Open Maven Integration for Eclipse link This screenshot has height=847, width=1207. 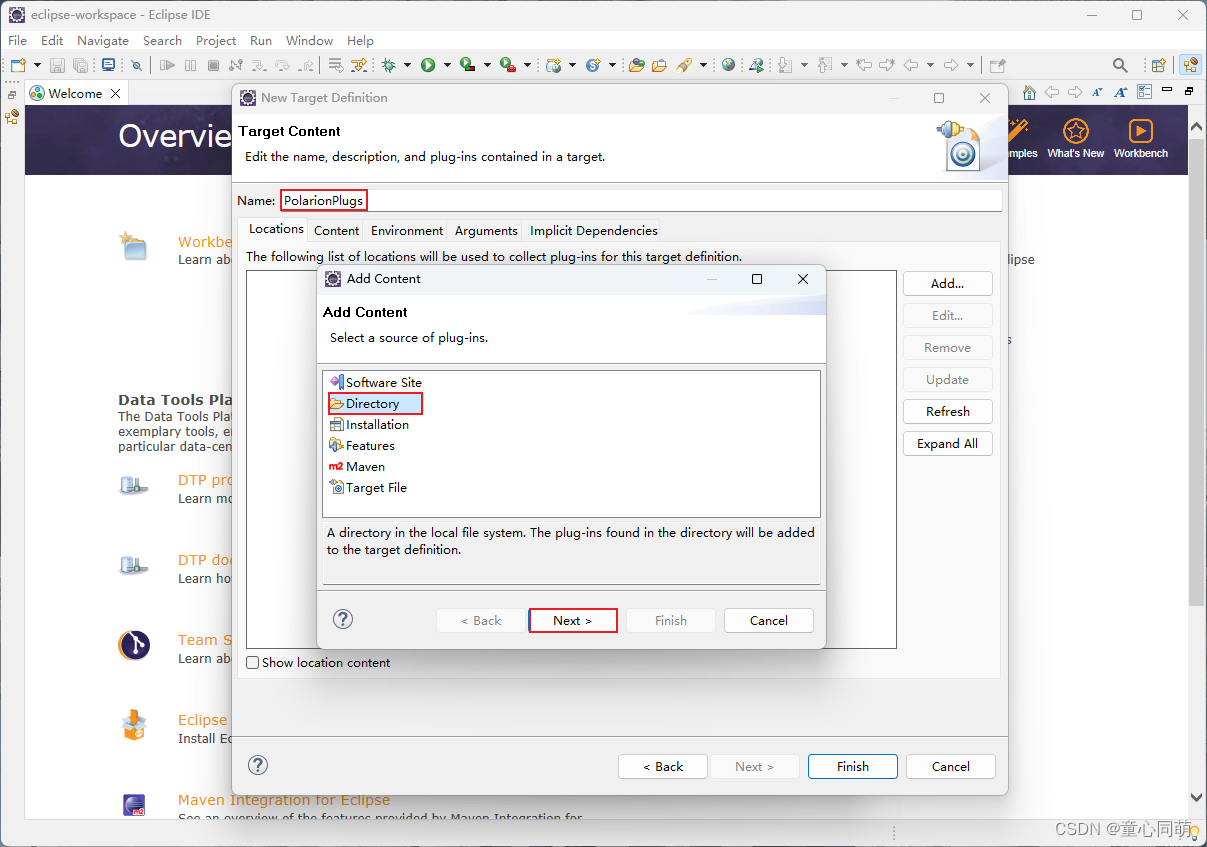284,800
